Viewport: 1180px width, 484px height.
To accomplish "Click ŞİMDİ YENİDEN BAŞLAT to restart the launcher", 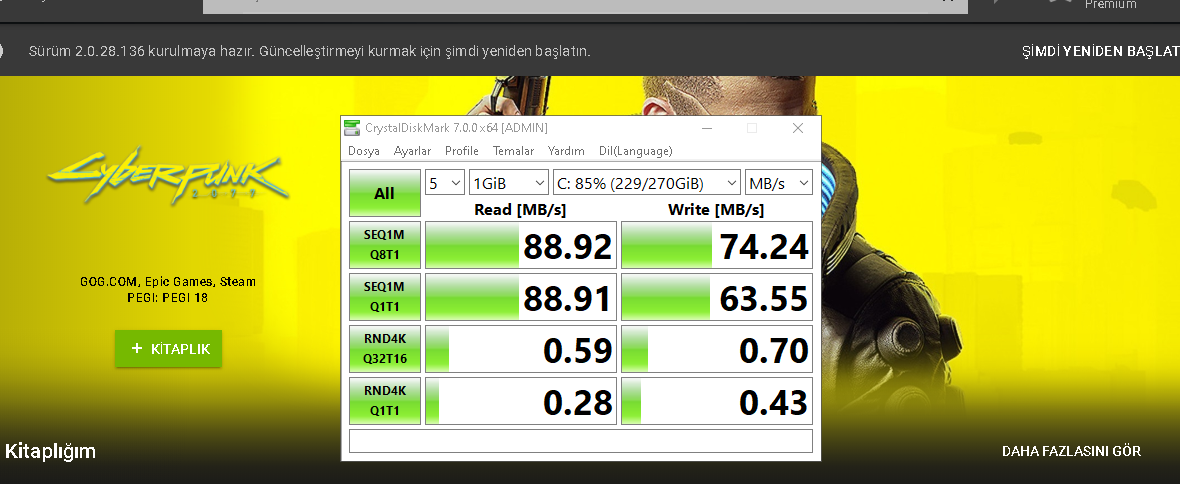I will 1100,51.
